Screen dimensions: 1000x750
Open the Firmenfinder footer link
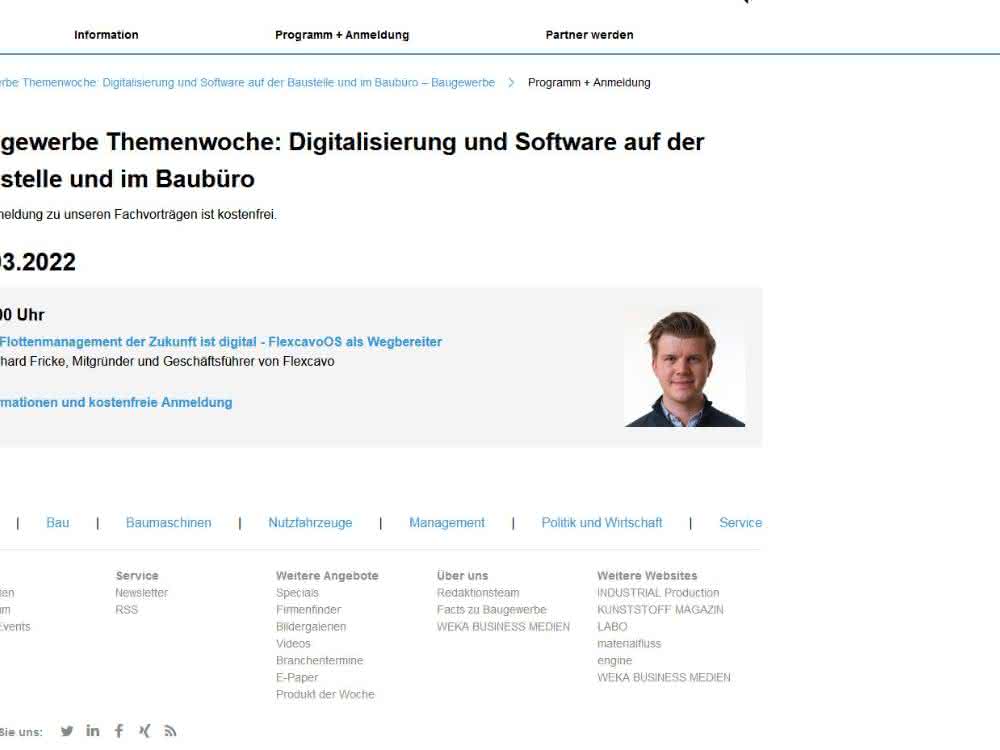309,610
